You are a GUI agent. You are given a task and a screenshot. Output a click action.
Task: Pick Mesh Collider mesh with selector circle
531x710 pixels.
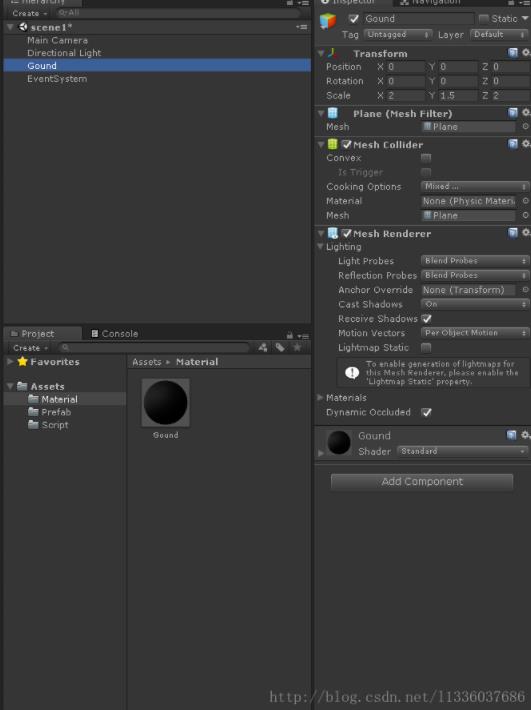pos(526,216)
